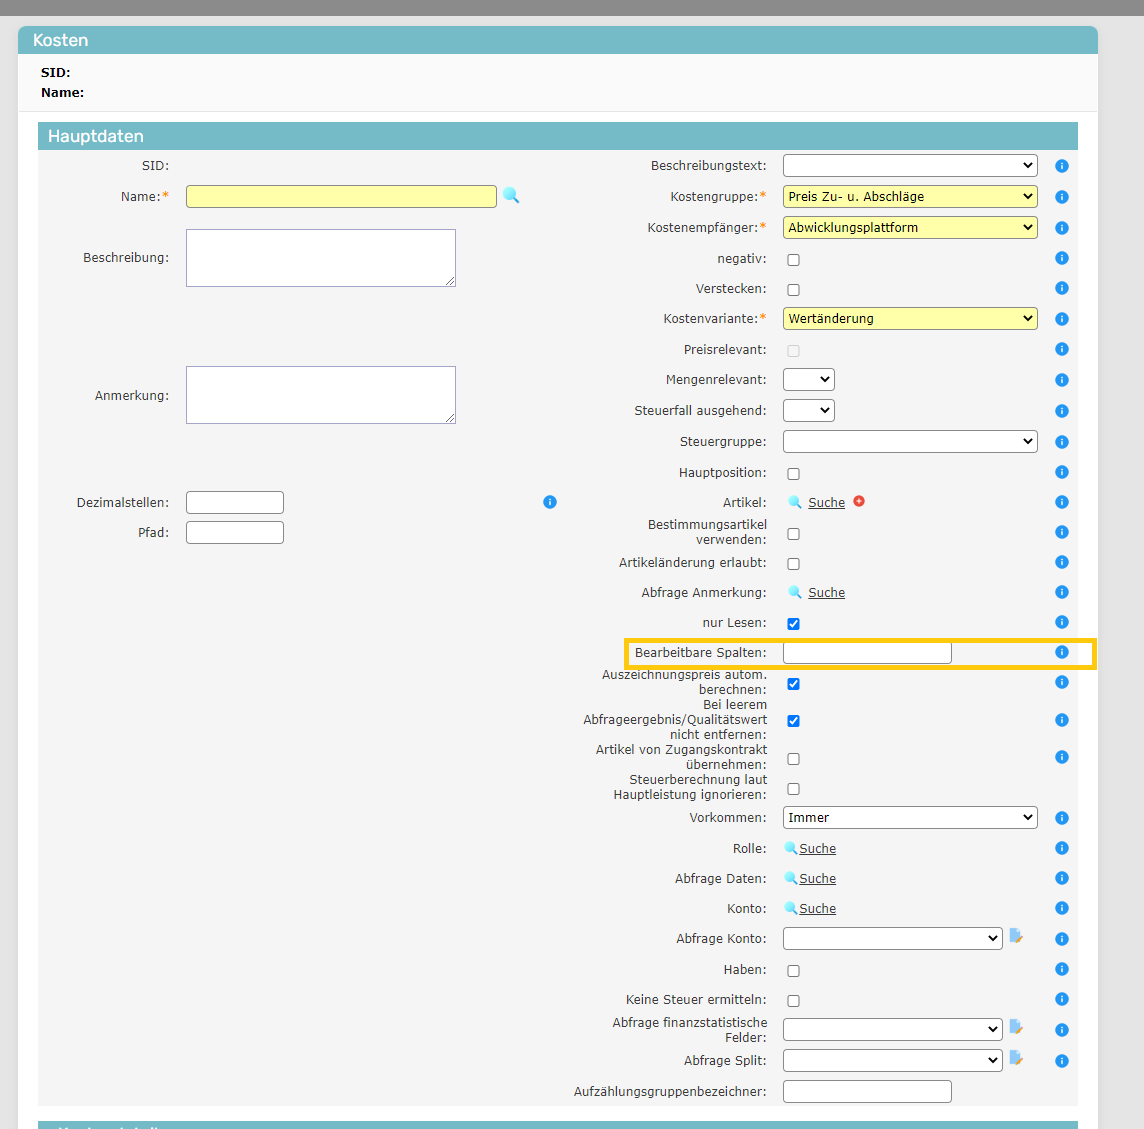Screen dimensions: 1144x1129
Task: Click the edit icon beside Abfrage Konto
Action: [x=1016, y=937]
